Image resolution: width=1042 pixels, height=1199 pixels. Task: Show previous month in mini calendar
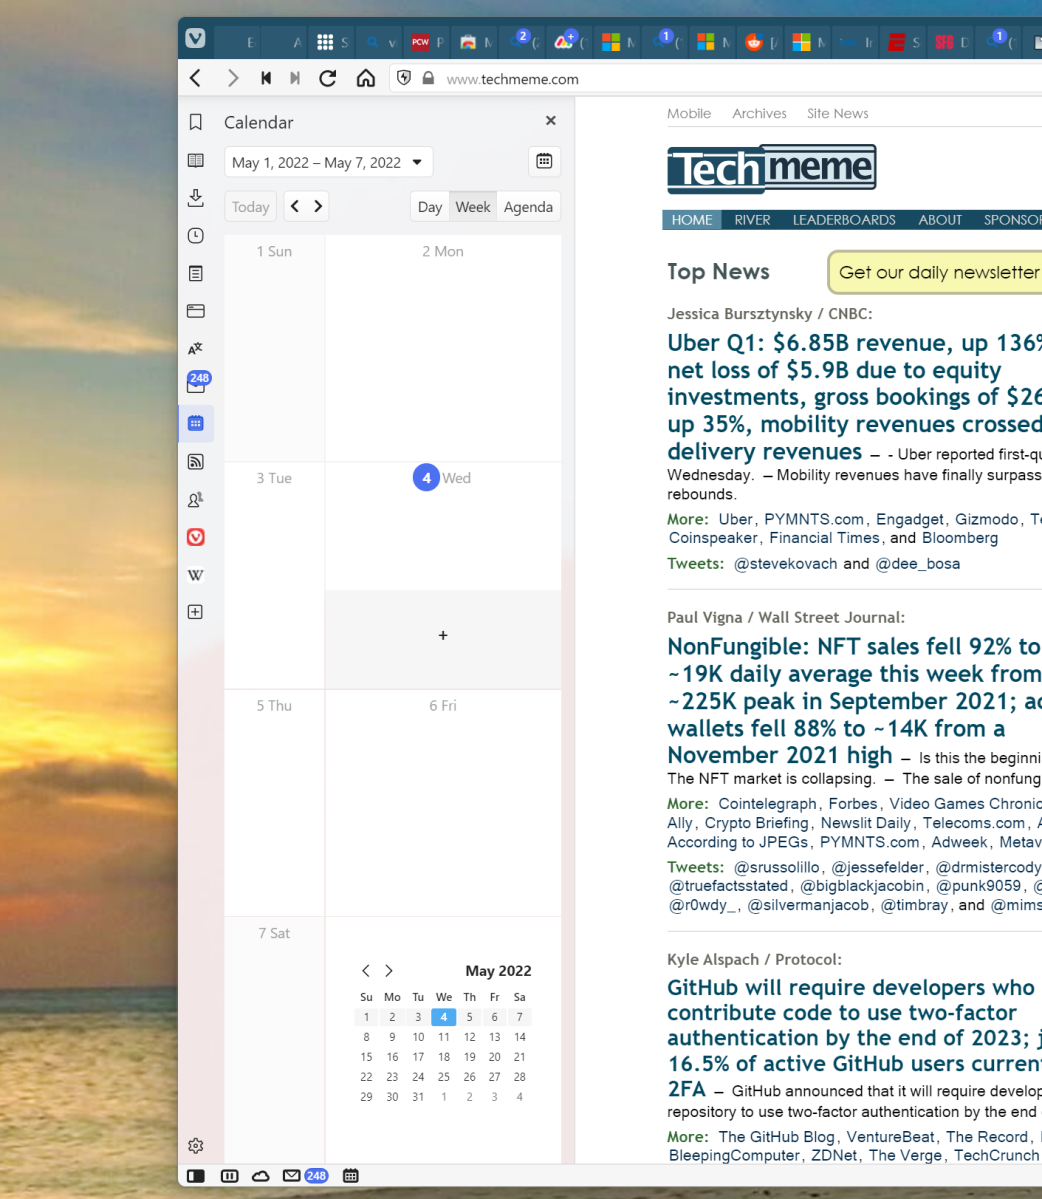(366, 970)
